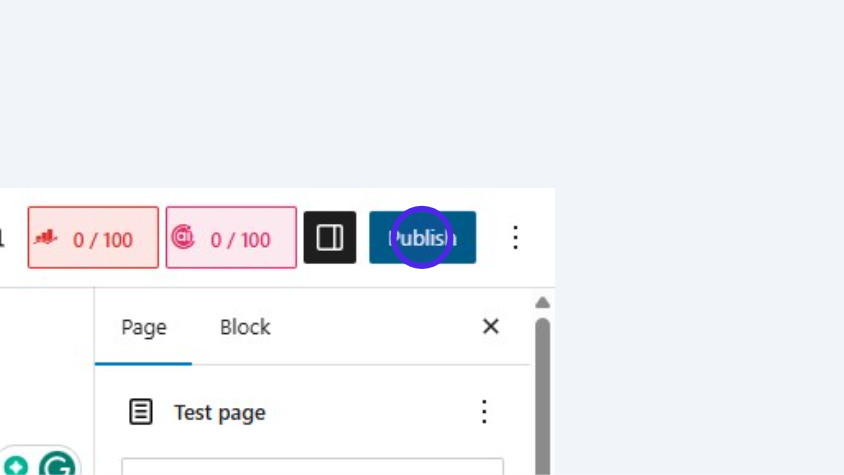Switch to the Page tab

144,327
